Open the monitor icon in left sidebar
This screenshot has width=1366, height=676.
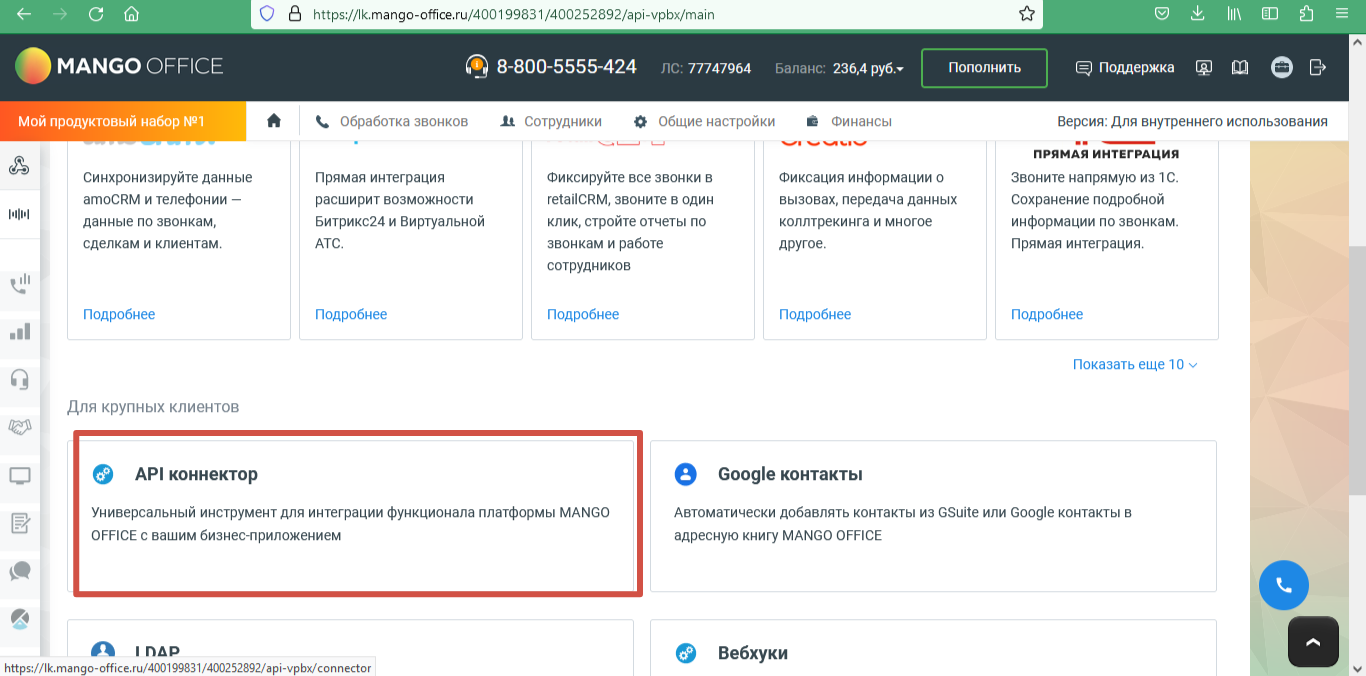[19, 475]
